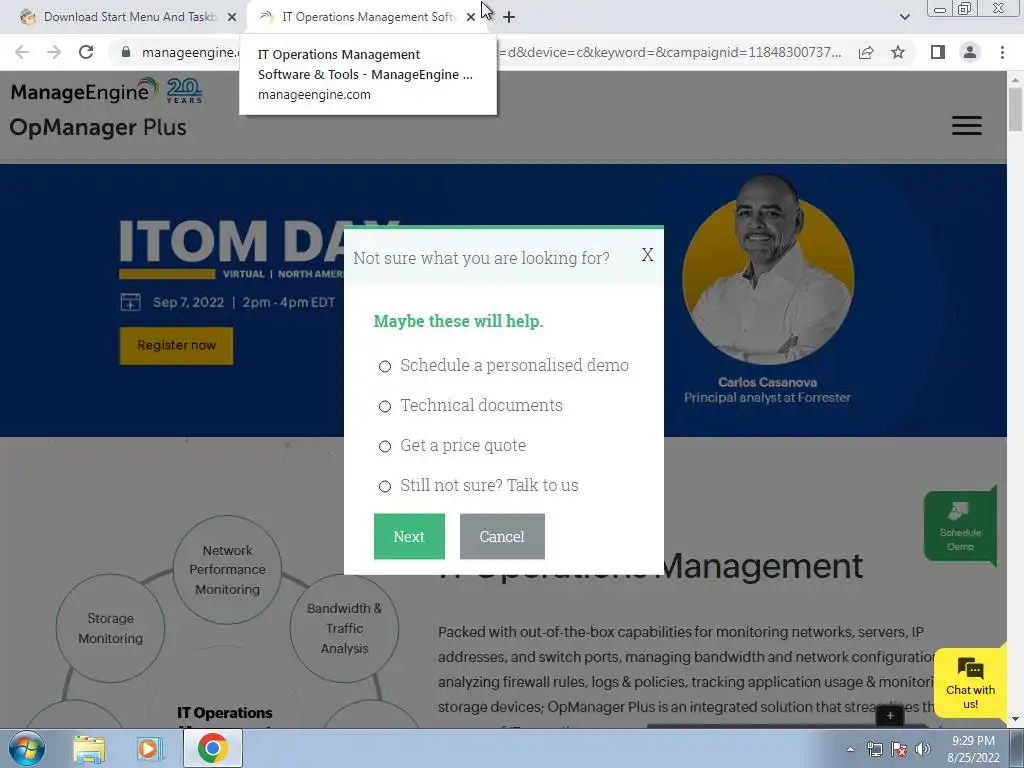
Task: Open the tab search dropdown chevron
Action: coord(904,17)
